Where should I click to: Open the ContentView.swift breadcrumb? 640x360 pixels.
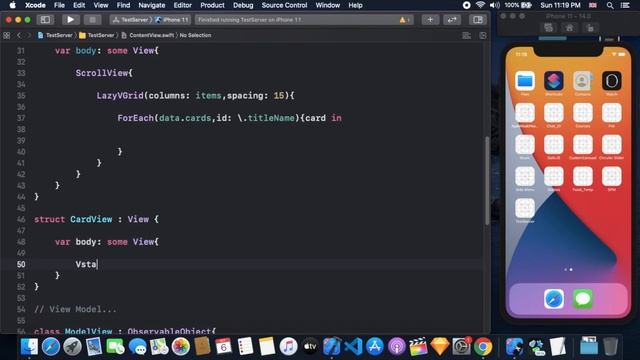(148, 36)
